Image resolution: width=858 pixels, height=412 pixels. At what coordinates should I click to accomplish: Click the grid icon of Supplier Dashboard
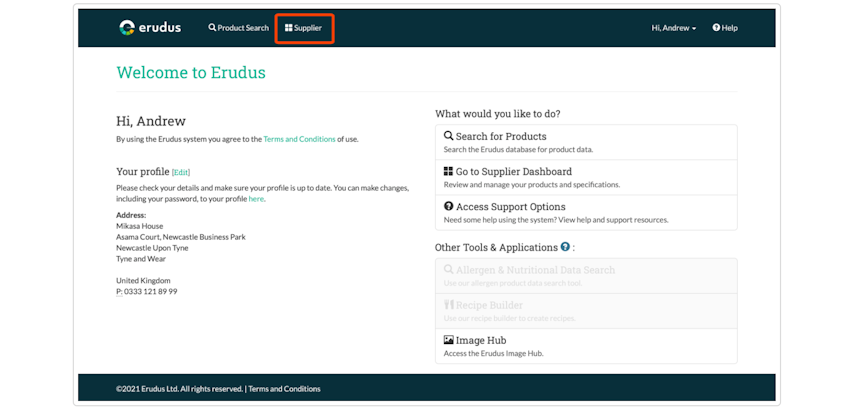tap(448, 171)
